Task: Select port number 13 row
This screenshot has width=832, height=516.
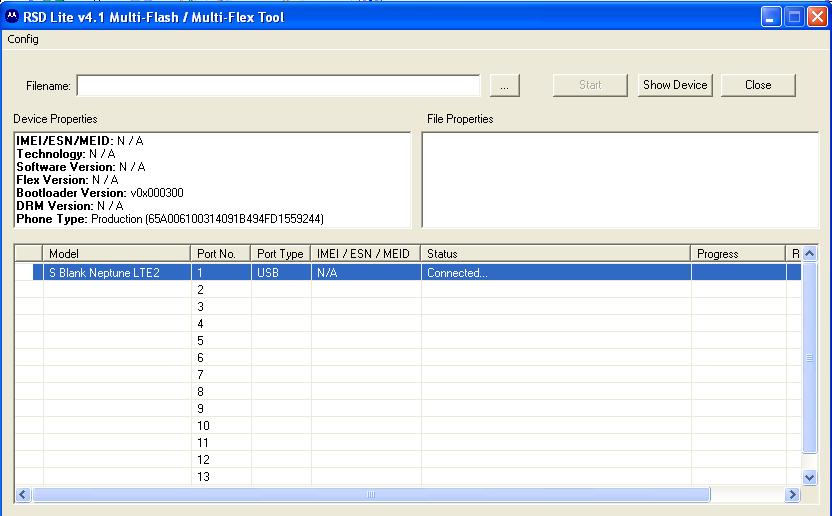Action: click(x=408, y=477)
